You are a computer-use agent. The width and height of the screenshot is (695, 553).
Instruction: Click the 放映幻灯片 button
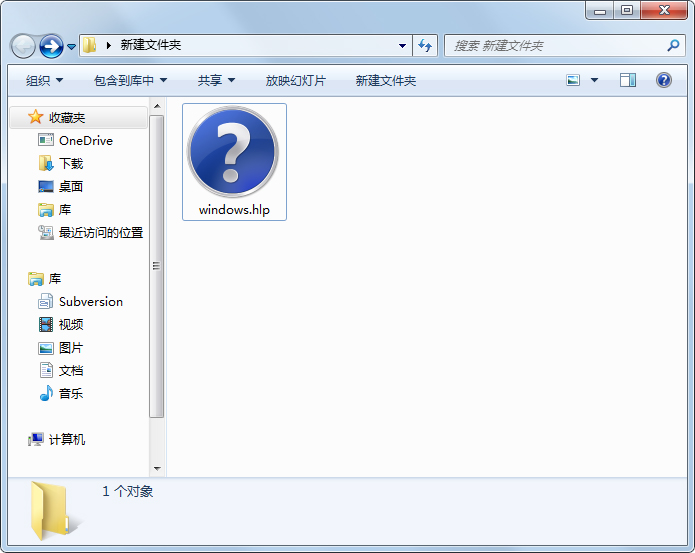295,80
